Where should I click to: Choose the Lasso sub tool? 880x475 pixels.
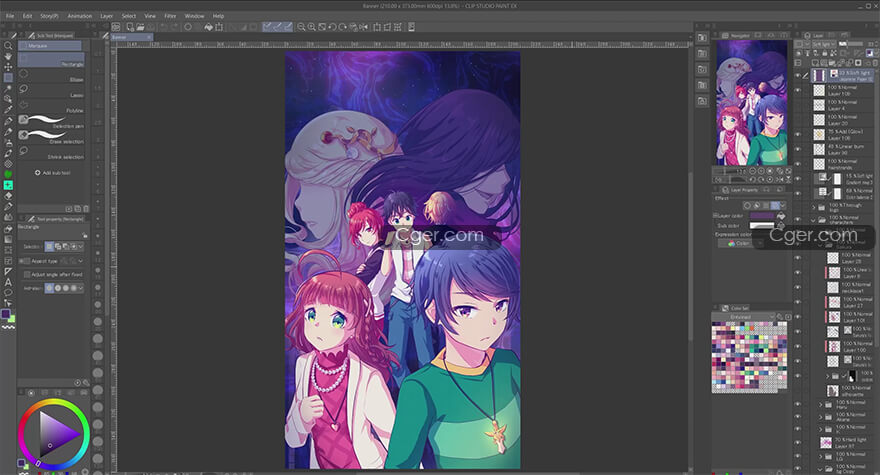(x=51, y=91)
